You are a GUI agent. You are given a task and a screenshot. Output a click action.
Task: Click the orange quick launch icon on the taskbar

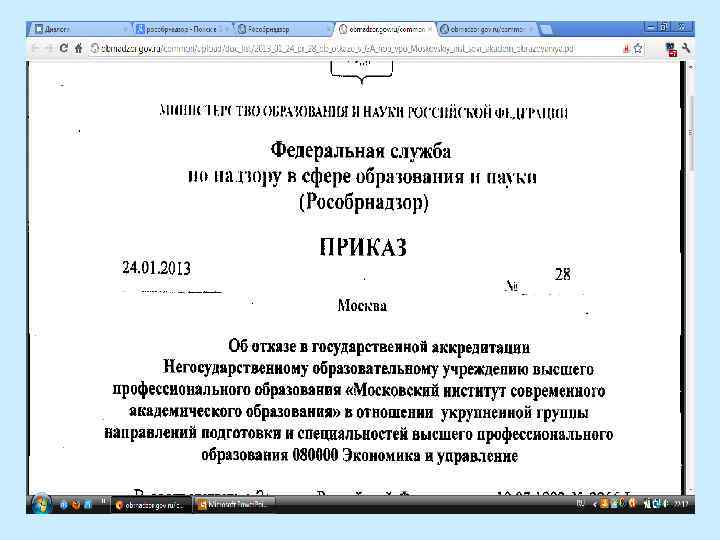(x=76, y=505)
